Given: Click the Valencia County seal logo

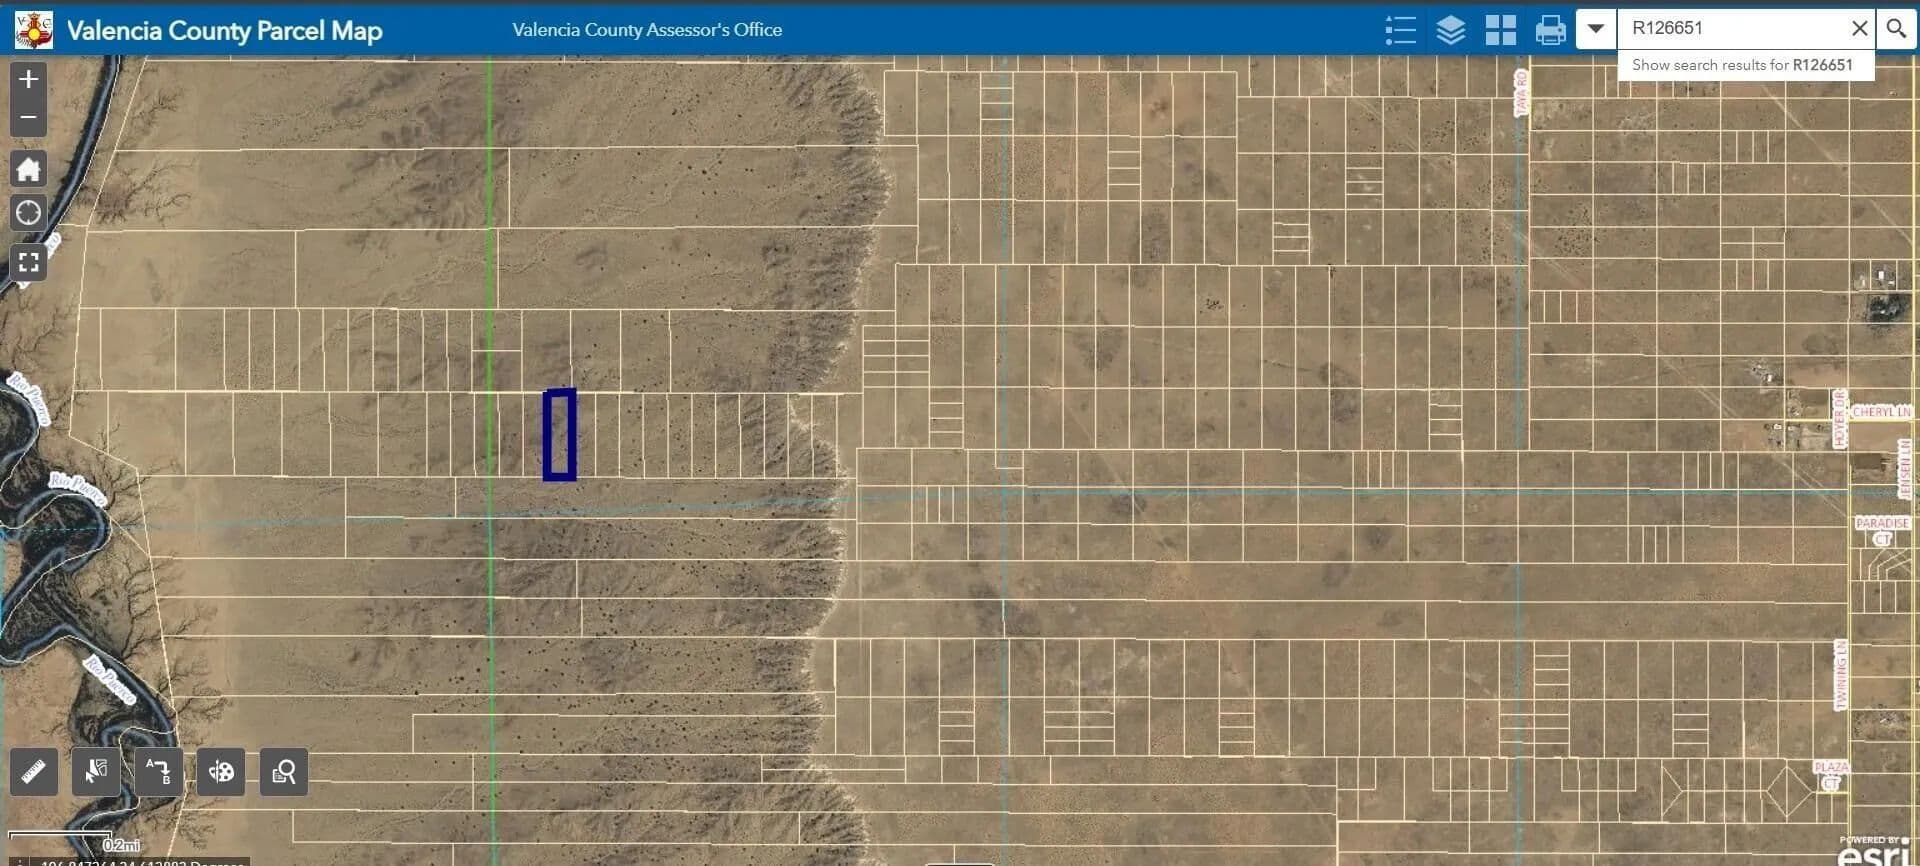Looking at the screenshot, I should (34, 30).
